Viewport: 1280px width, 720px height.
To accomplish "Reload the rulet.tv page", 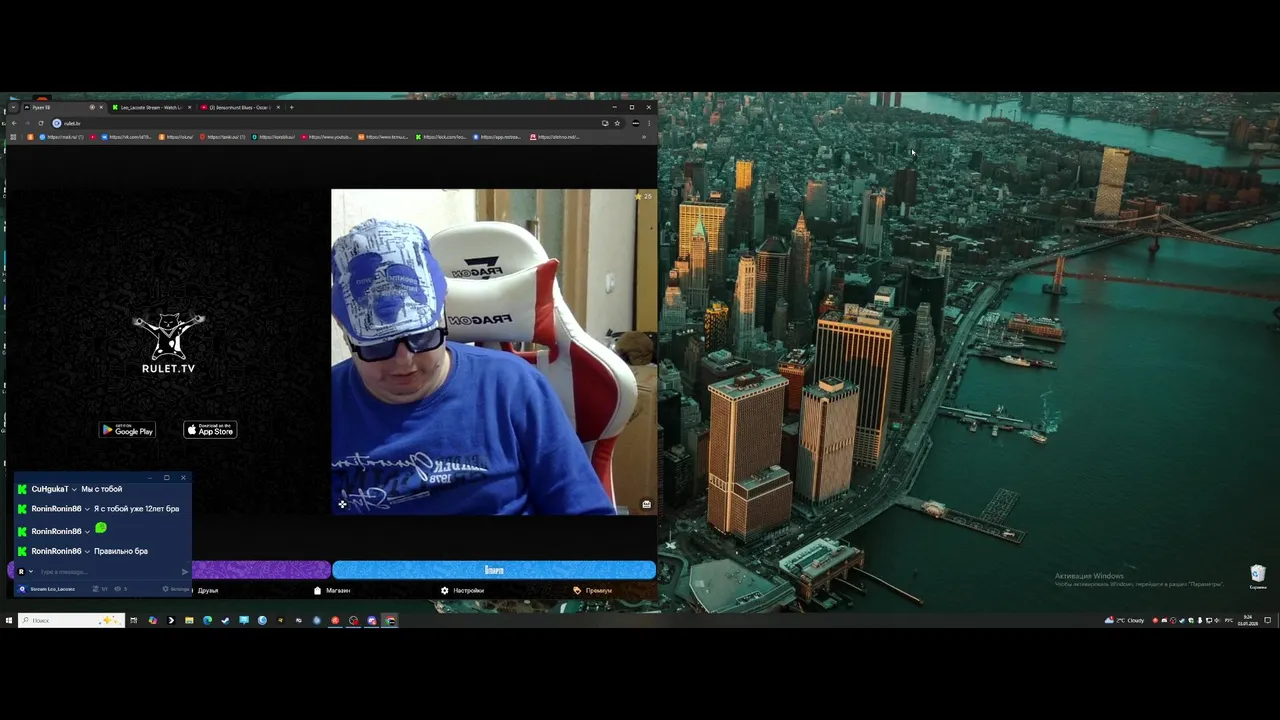I will (41, 123).
